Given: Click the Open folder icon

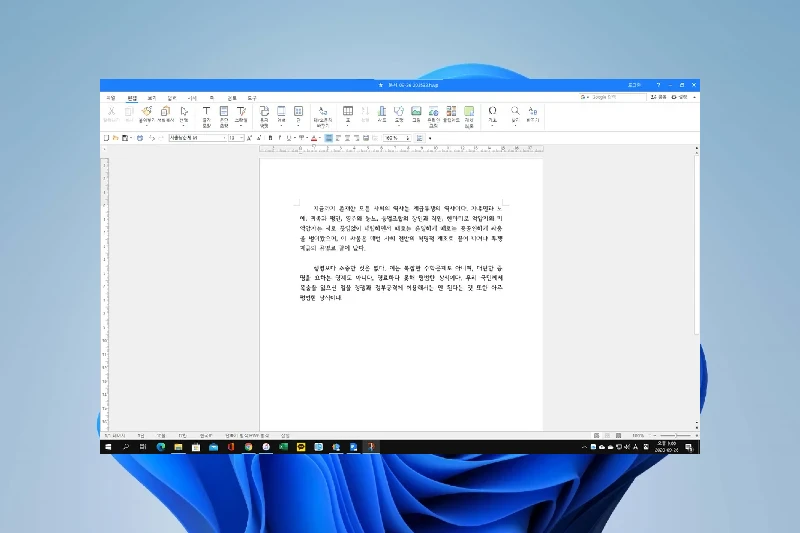Looking at the screenshot, I should coord(115,138).
